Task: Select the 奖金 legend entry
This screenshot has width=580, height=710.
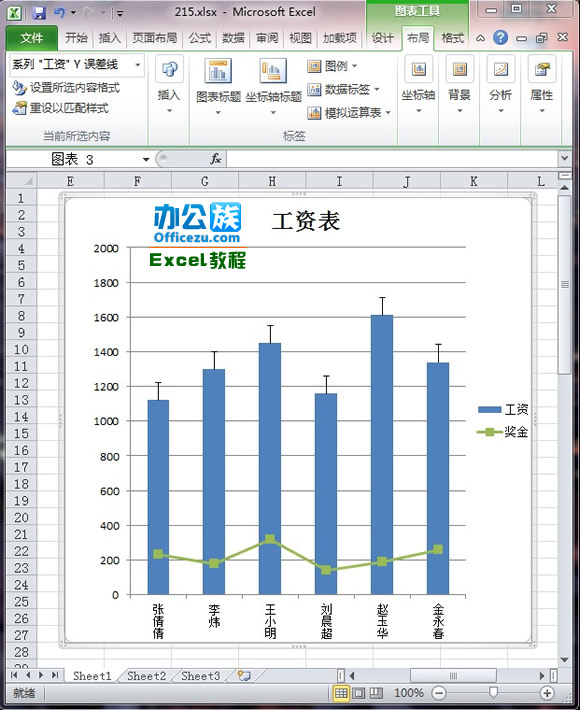Action: (x=503, y=432)
